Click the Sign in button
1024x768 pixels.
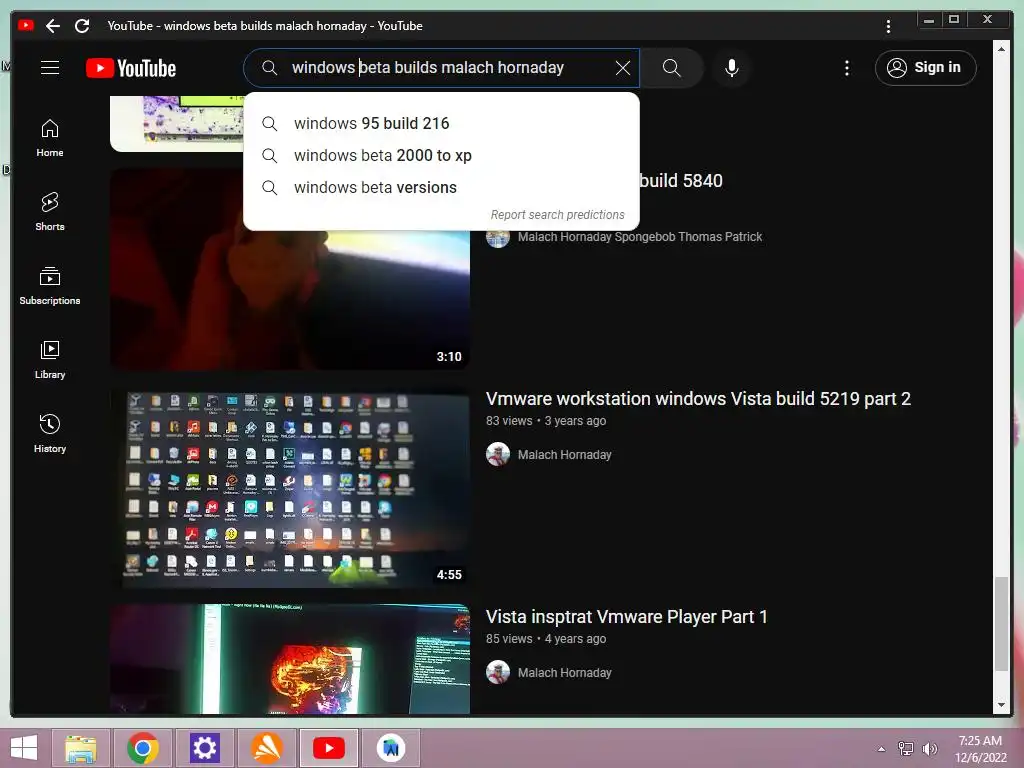pos(925,68)
